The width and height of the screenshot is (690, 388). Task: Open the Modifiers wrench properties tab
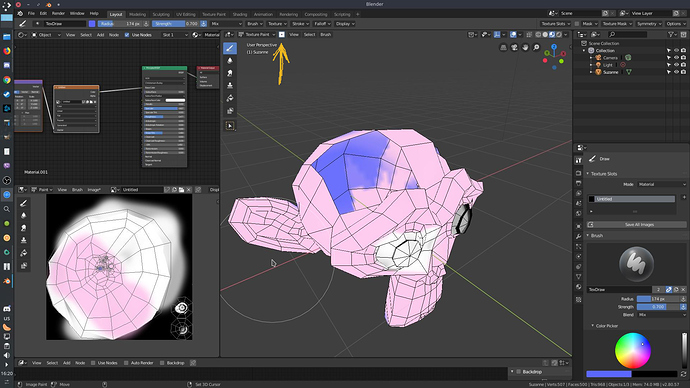(579, 236)
